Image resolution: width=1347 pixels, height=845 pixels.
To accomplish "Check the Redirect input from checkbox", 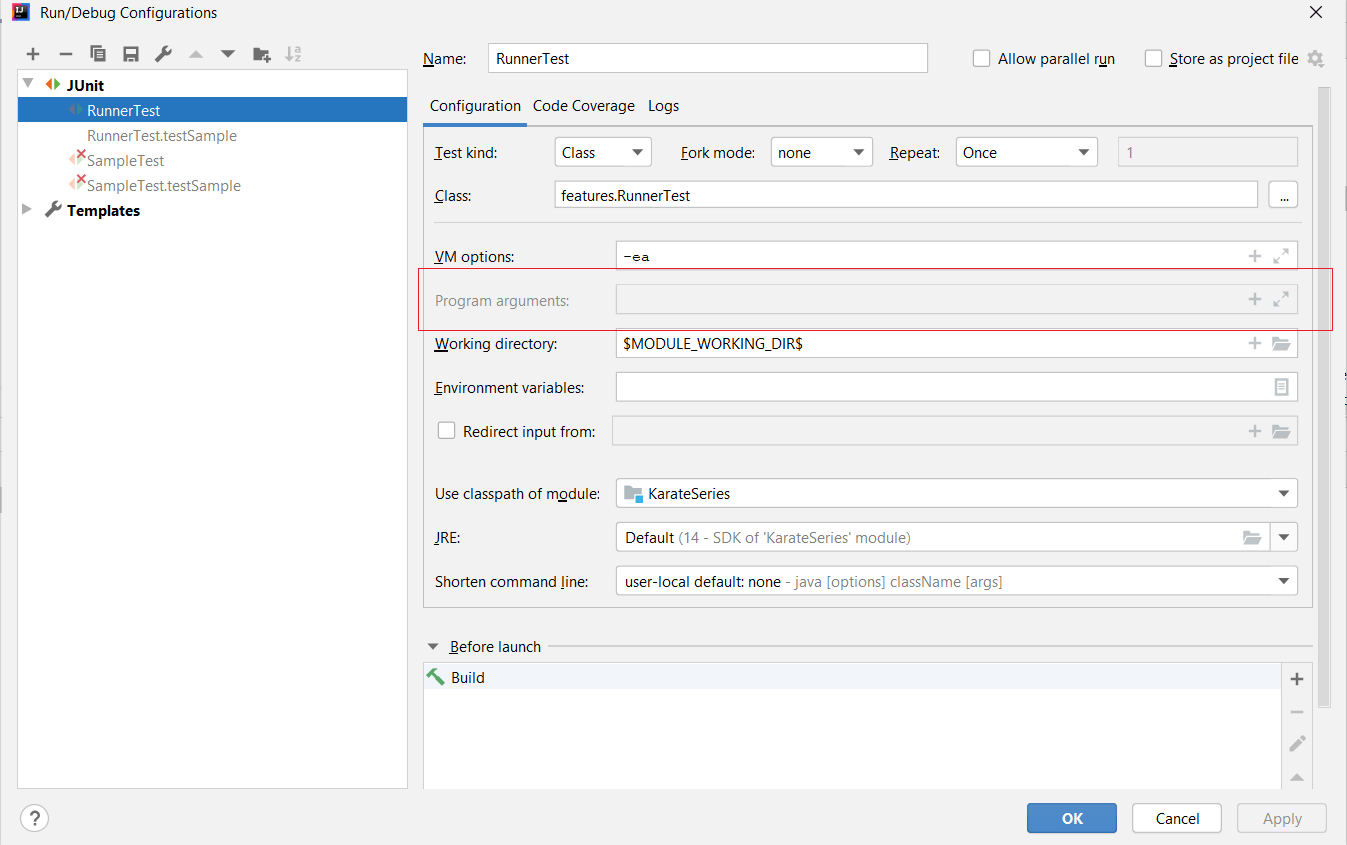I will click(447, 431).
